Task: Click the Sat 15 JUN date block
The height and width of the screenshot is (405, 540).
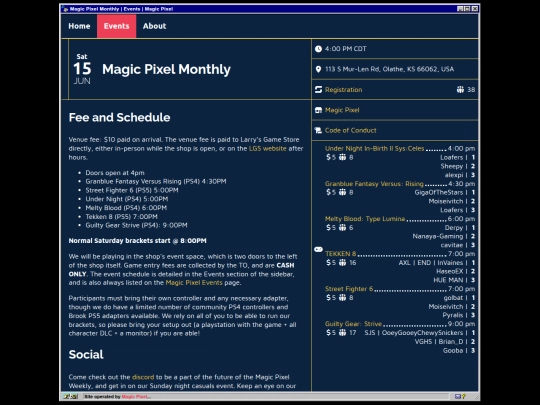Action: (82, 69)
